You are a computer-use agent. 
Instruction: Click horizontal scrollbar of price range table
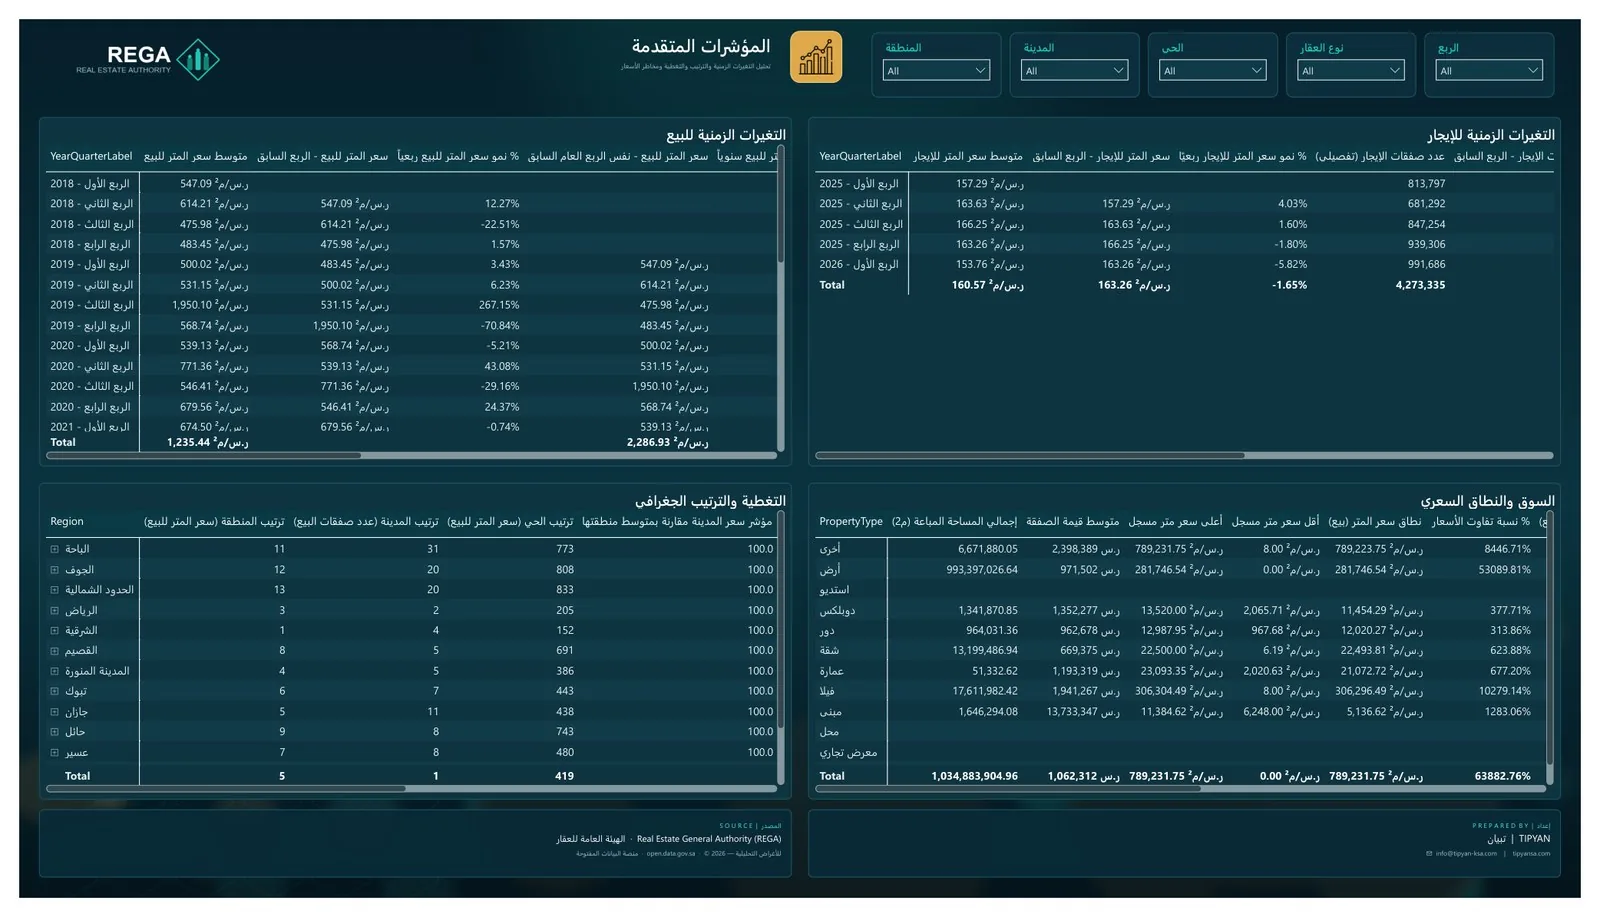pos(1008,788)
